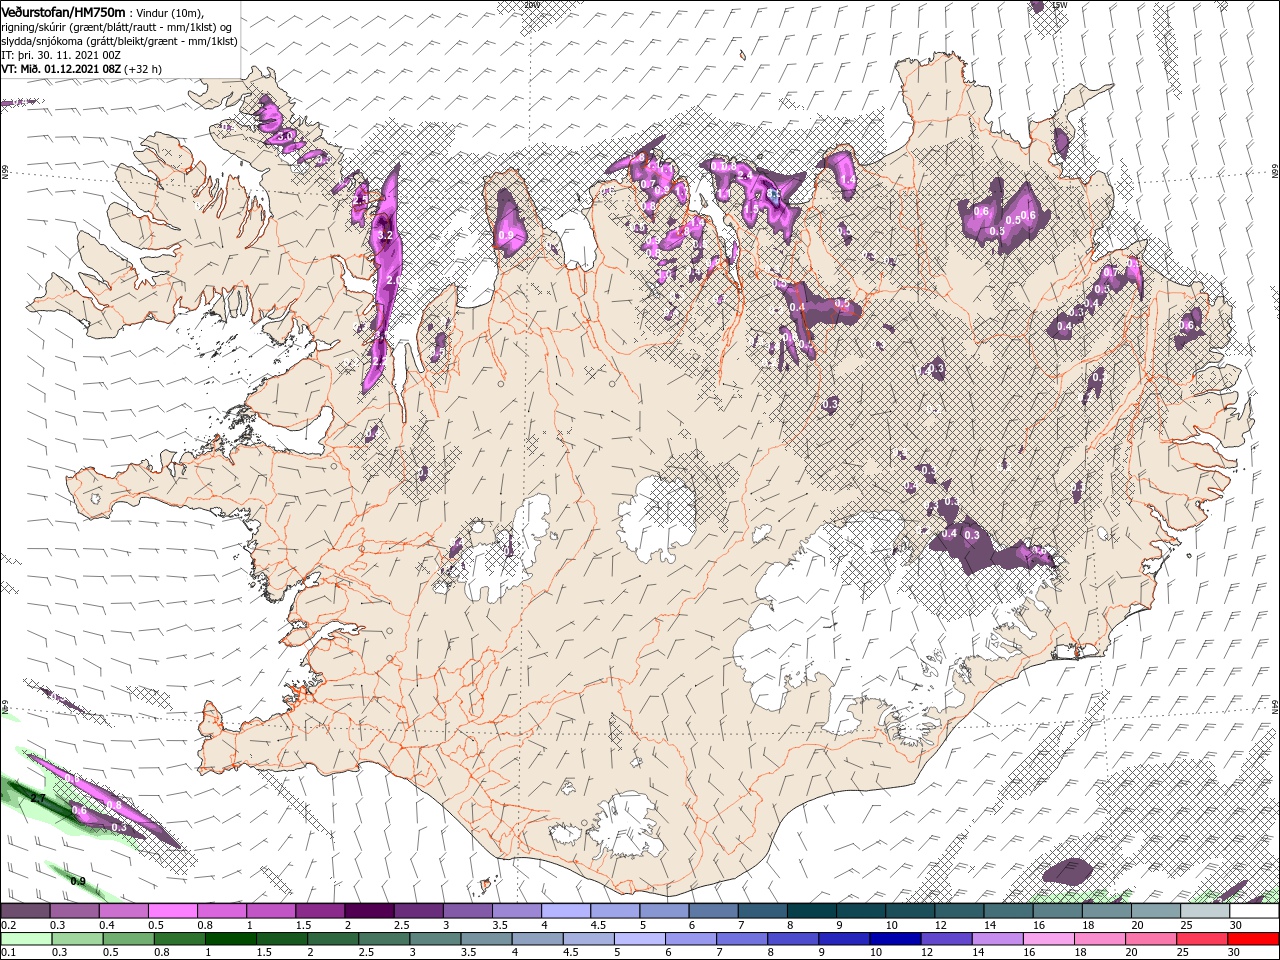Viewport: 1280px width, 960px height.
Task: Click the '1.4' snowfall value in the north
Action: (x=848, y=181)
